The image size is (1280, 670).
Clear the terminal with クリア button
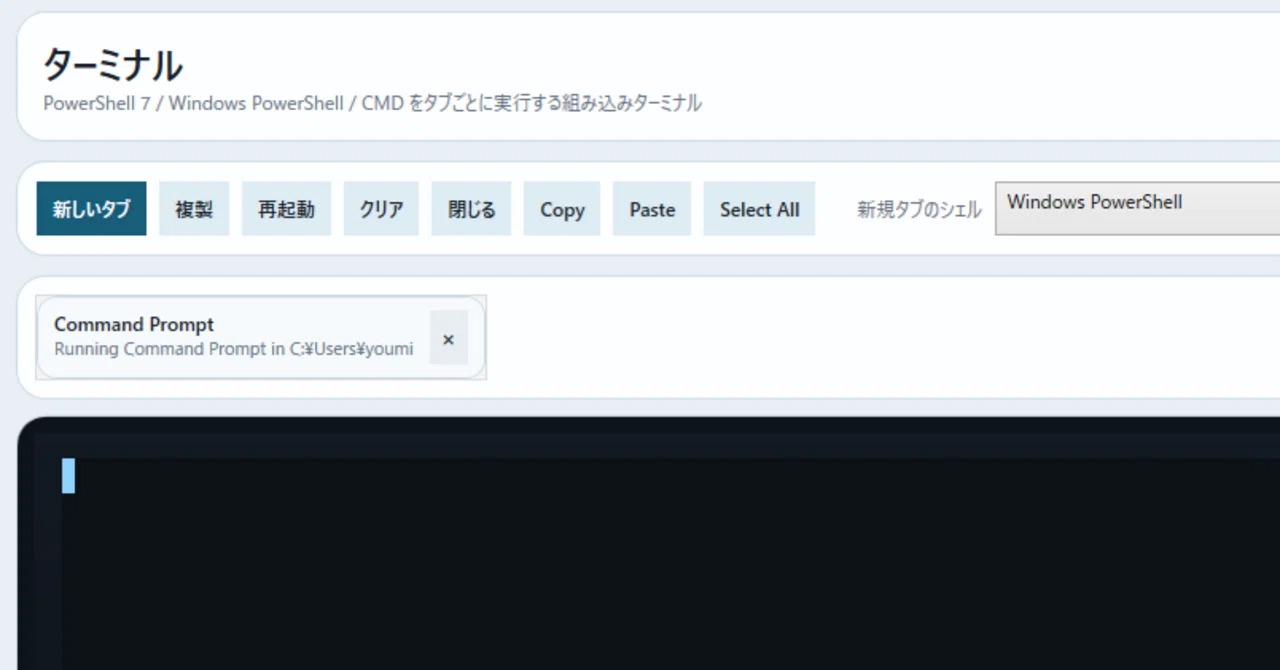click(x=381, y=209)
